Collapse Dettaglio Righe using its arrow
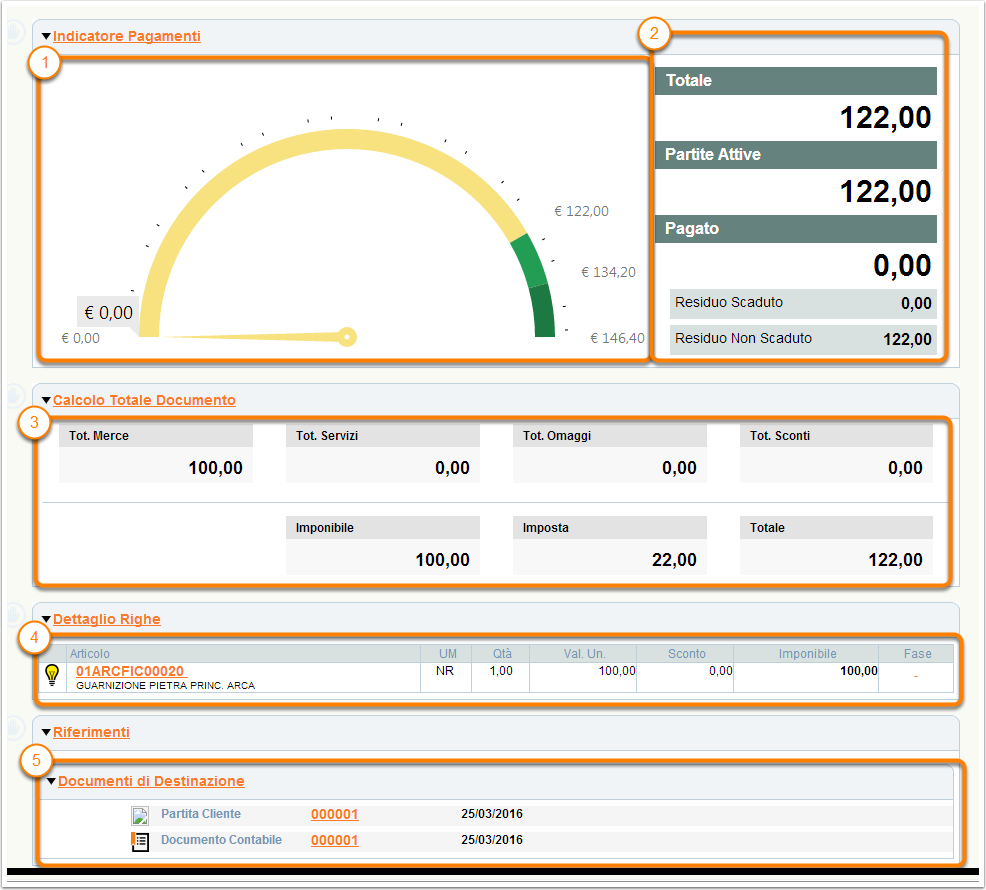Screen dimensions: 986x890 [x=46, y=620]
